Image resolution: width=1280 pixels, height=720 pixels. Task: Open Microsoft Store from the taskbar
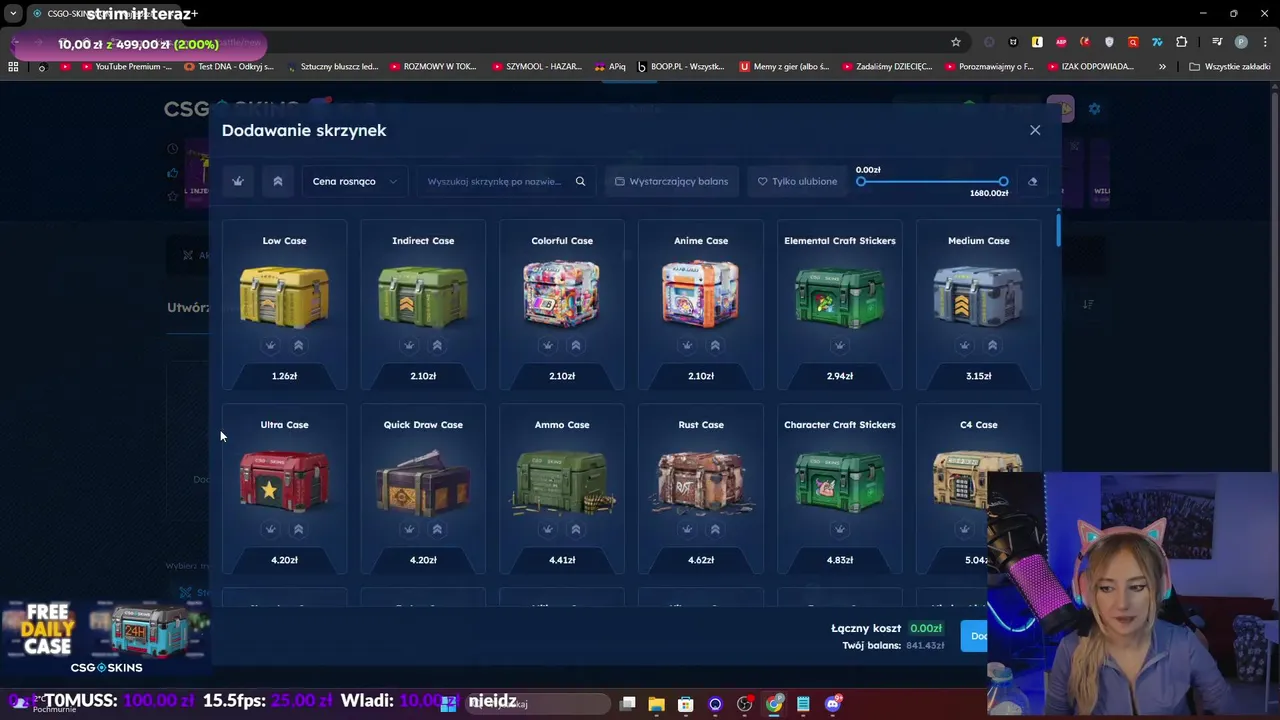(686, 704)
